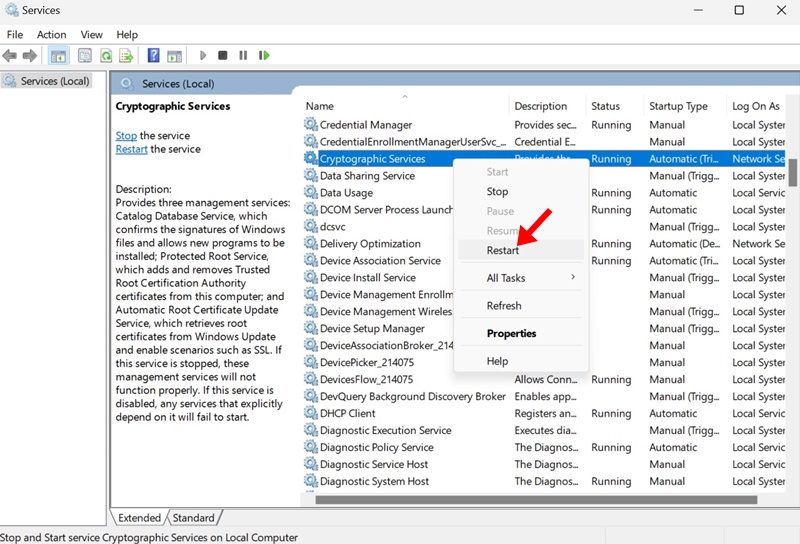Open the Action menu
Viewport: 800px width, 544px height.
click(x=51, y=35)
